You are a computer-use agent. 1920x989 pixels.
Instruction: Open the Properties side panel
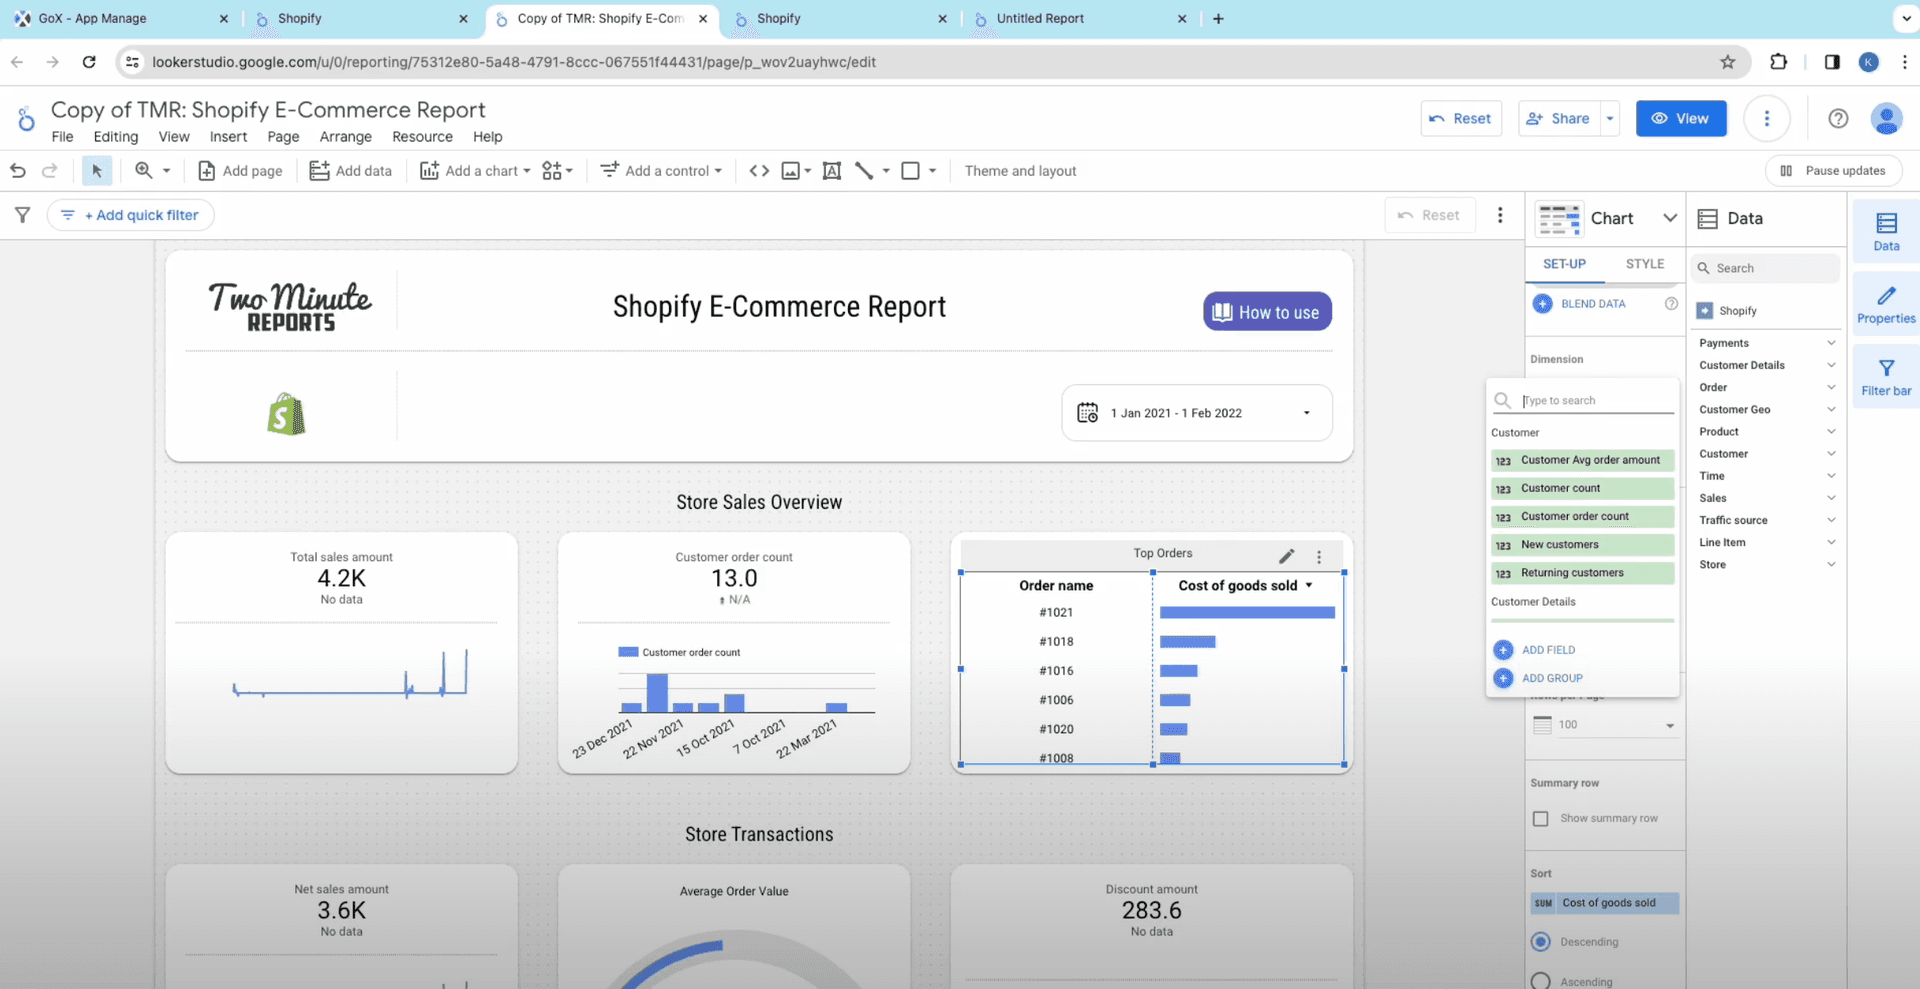click(x=1885, y=305)
